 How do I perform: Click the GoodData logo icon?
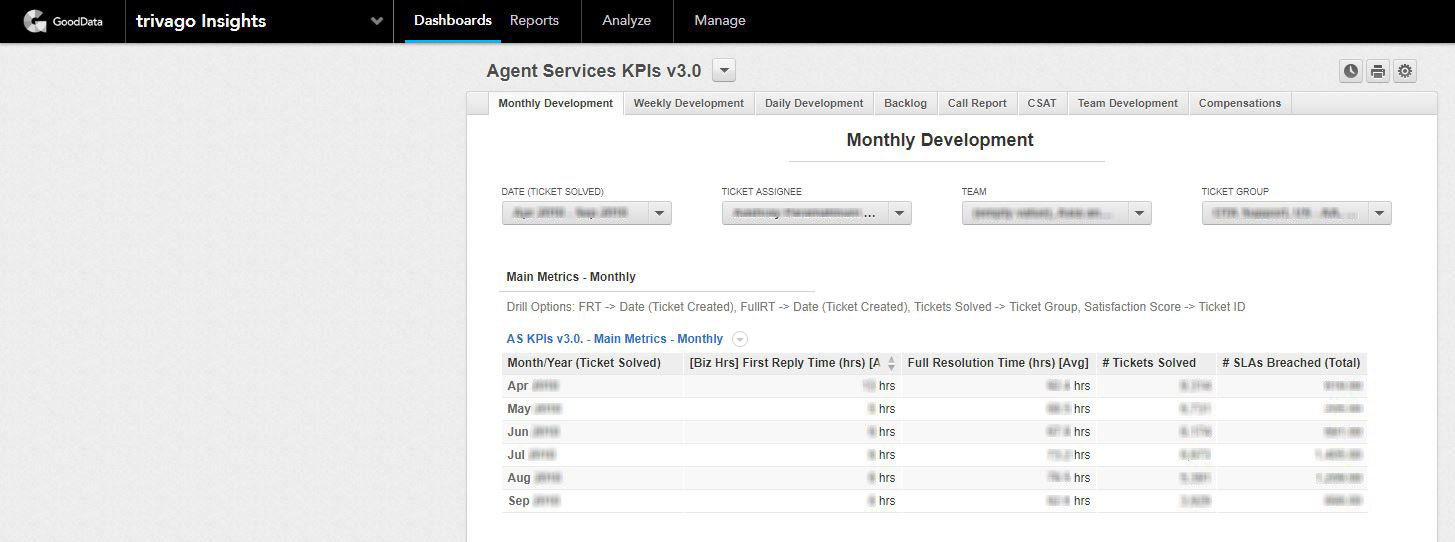pos(35,21)
